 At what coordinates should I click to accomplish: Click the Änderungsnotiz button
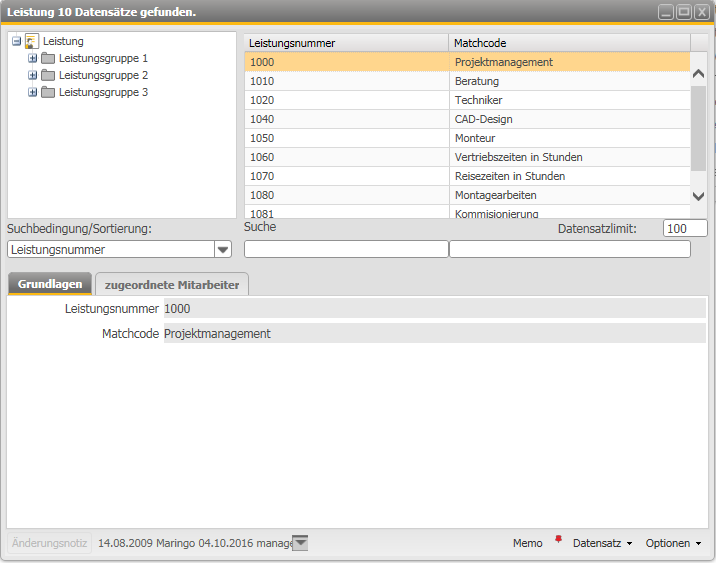click(50, 543)
